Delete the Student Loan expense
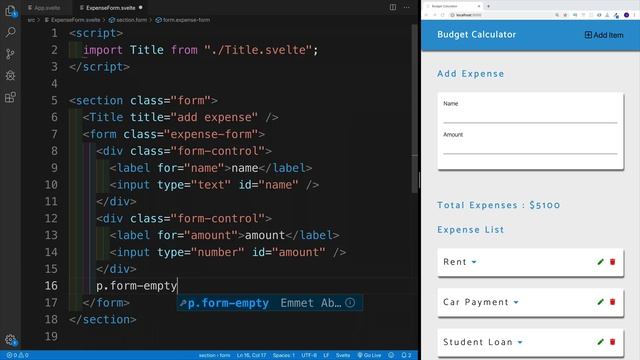The width and height of the screenshot is (640, 360). coord(613,342)
